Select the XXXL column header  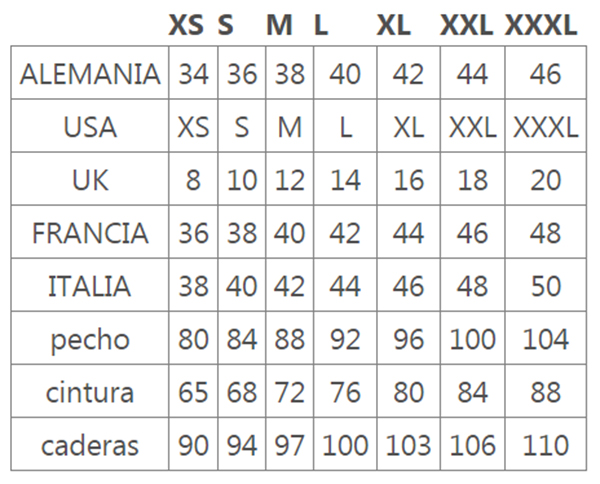tap(541, 26)
